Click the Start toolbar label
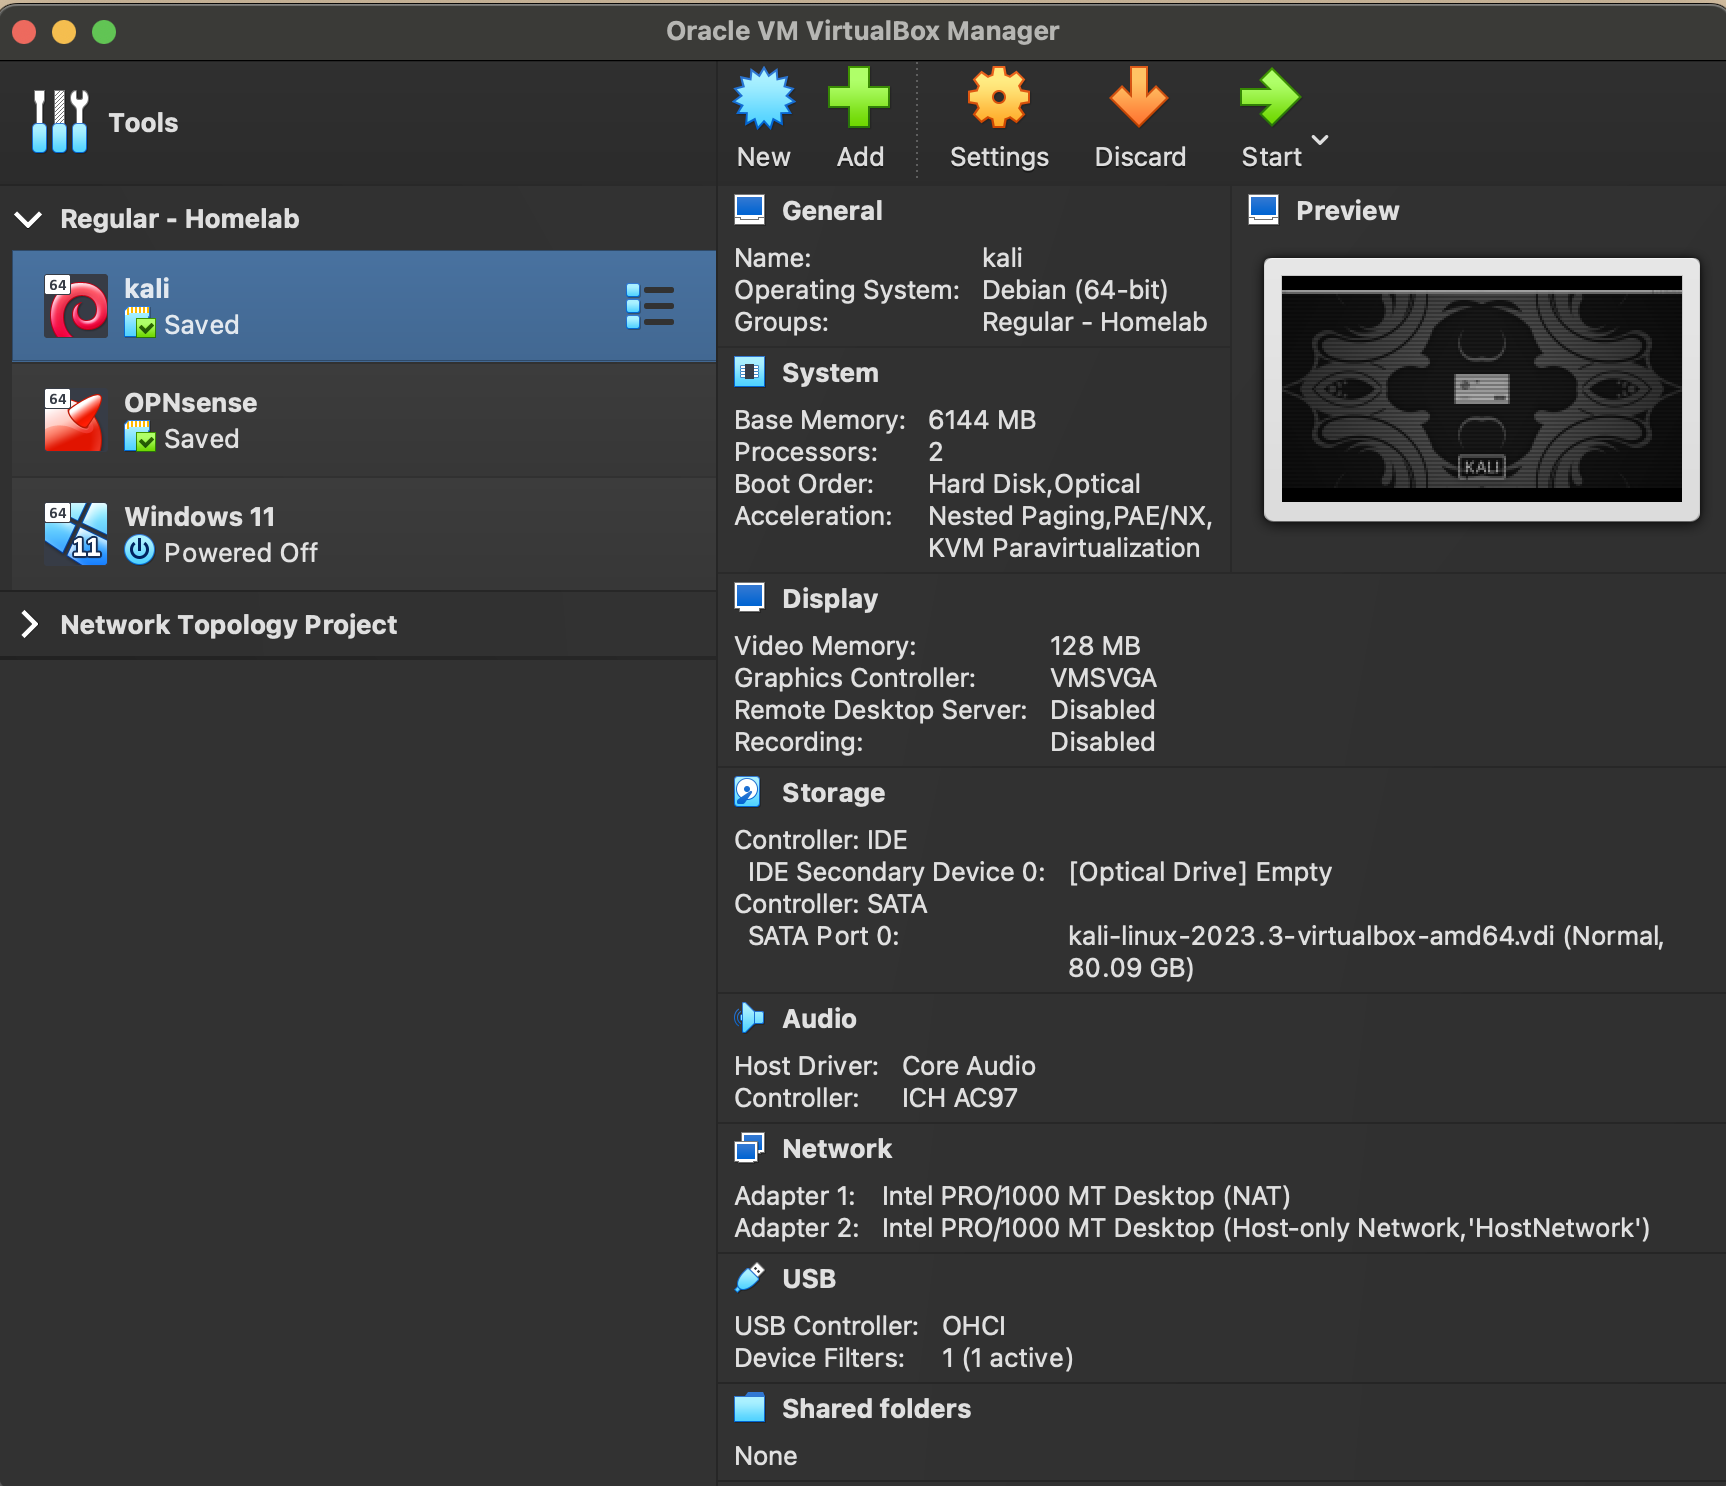Image resolution: width=1726 pixels, height=1486 pixels. point(1271,157)
